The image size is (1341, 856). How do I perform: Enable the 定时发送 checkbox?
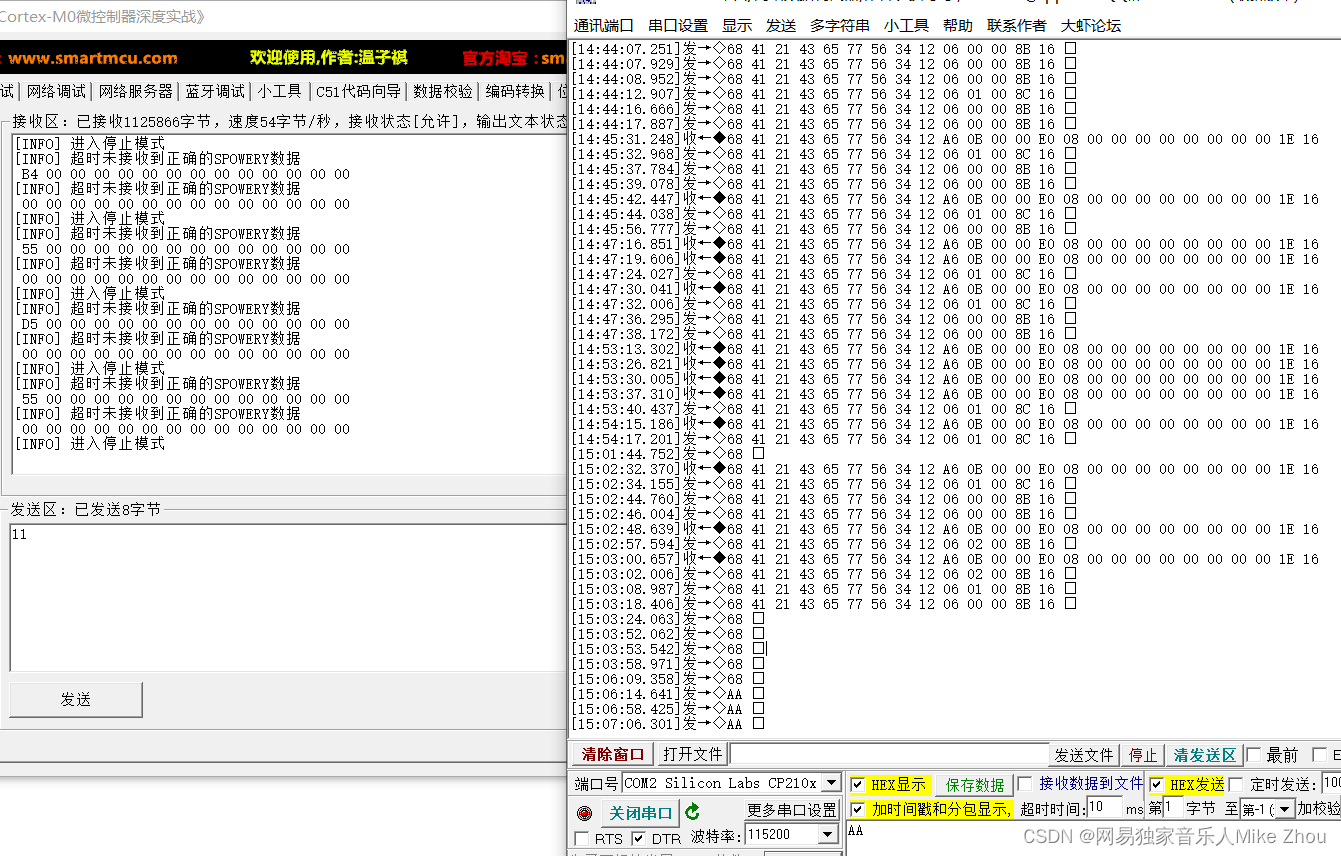coord(1236,785)
